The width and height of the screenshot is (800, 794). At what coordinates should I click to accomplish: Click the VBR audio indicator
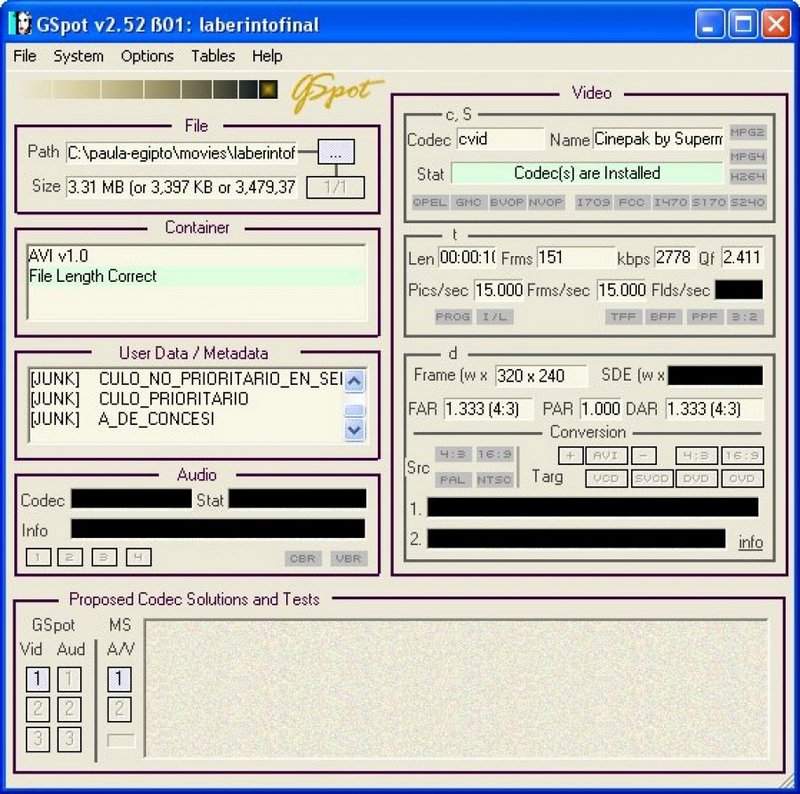[x=348, y=559]
